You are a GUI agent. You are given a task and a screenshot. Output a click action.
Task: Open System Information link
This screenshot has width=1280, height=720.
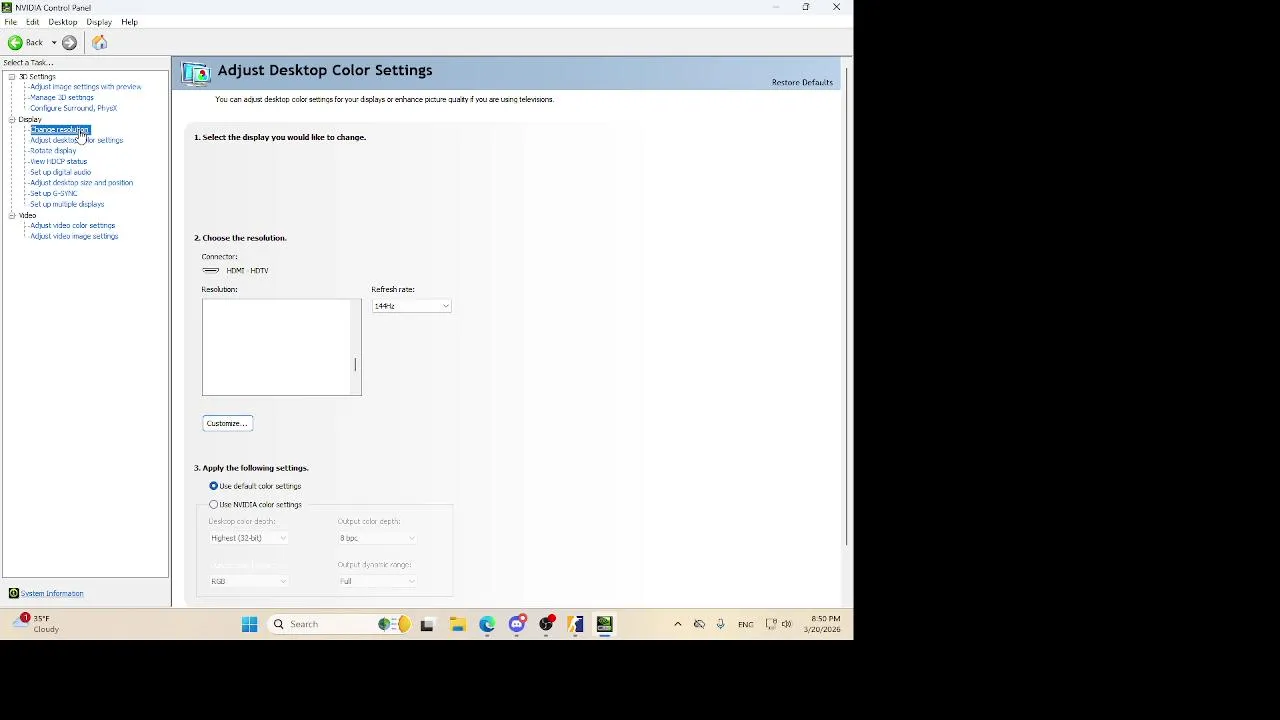pyautogui.click(x=52, y=593)
